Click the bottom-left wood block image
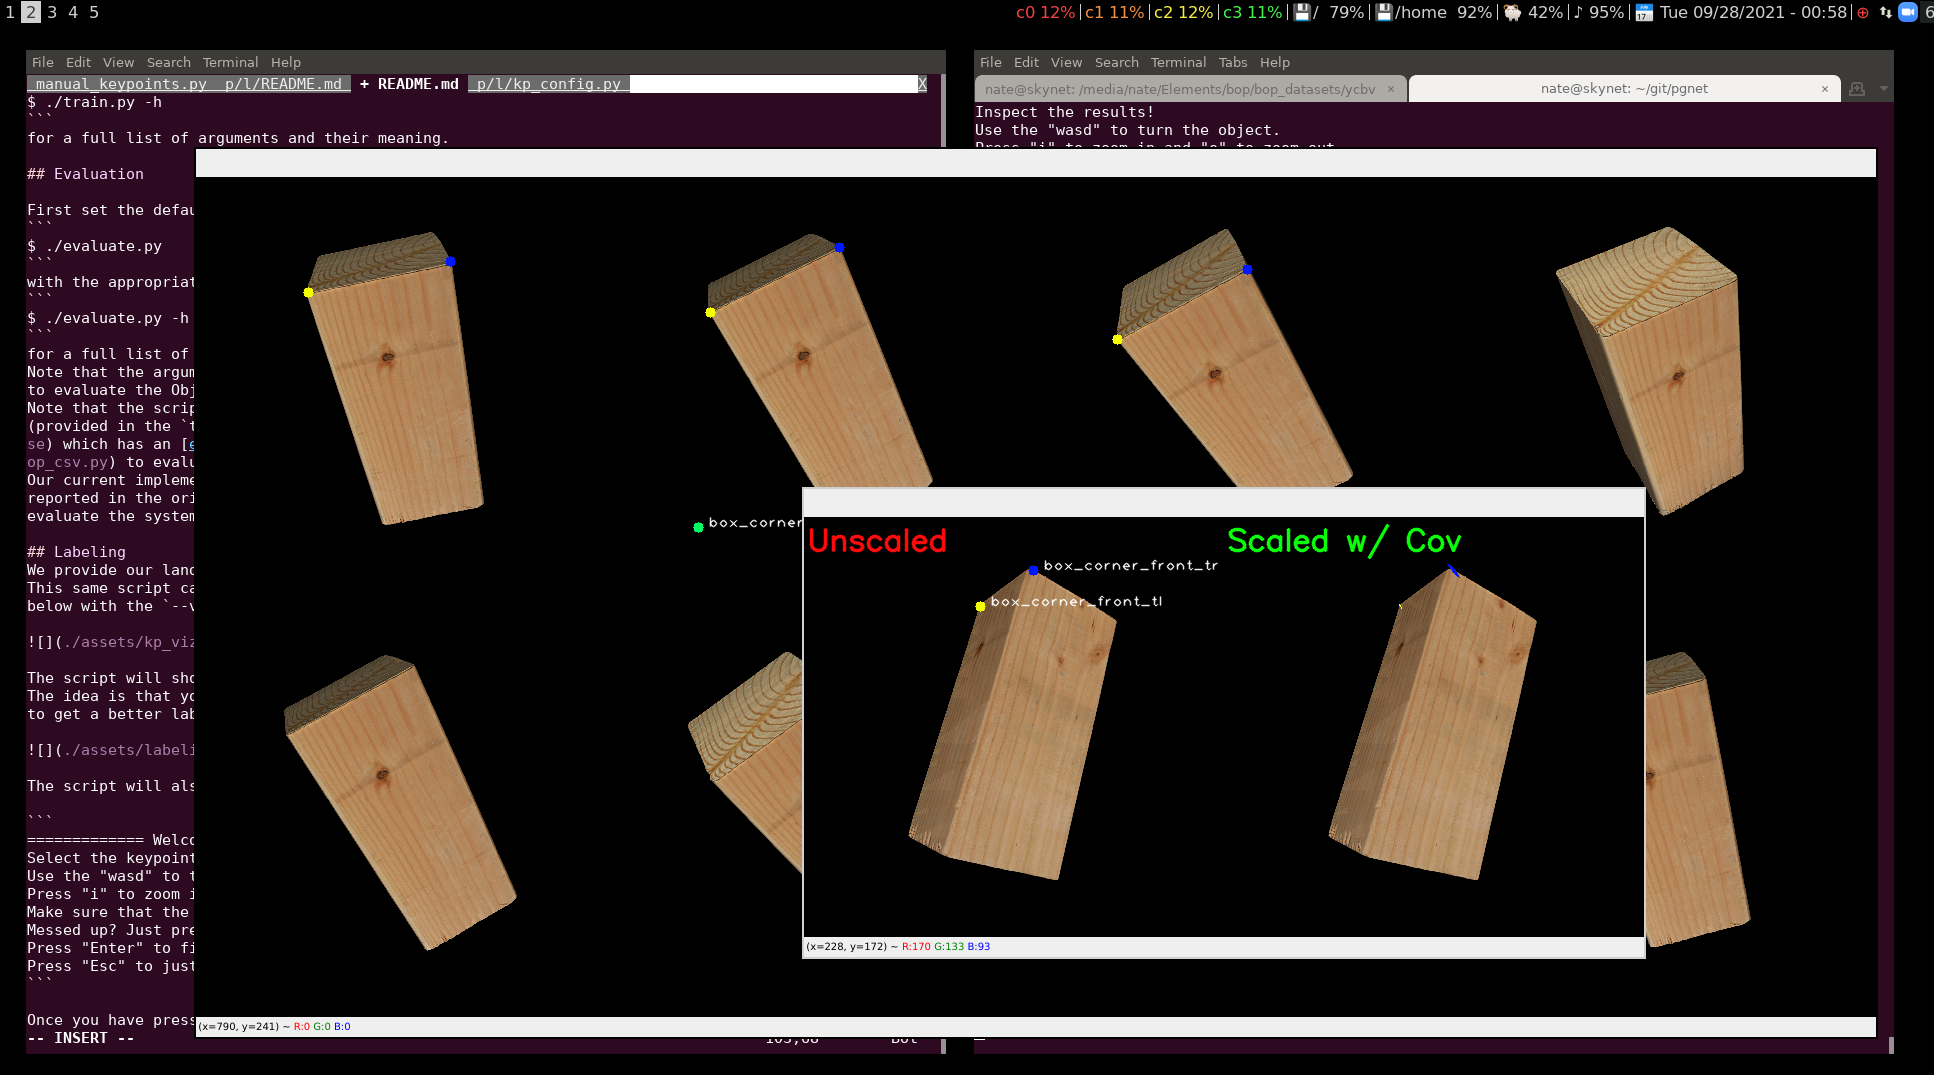Screen dimensions: 1934x1075 point(399,802)
